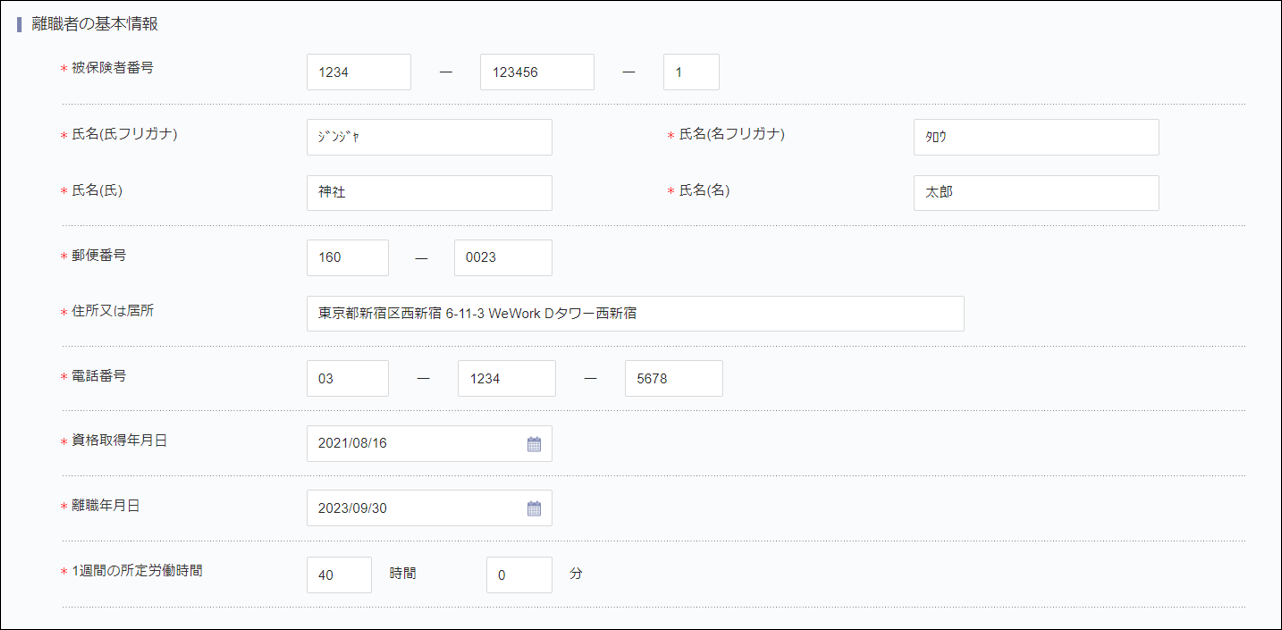
Task: Click the minutes field showing 0
Action: pos(519,574)
